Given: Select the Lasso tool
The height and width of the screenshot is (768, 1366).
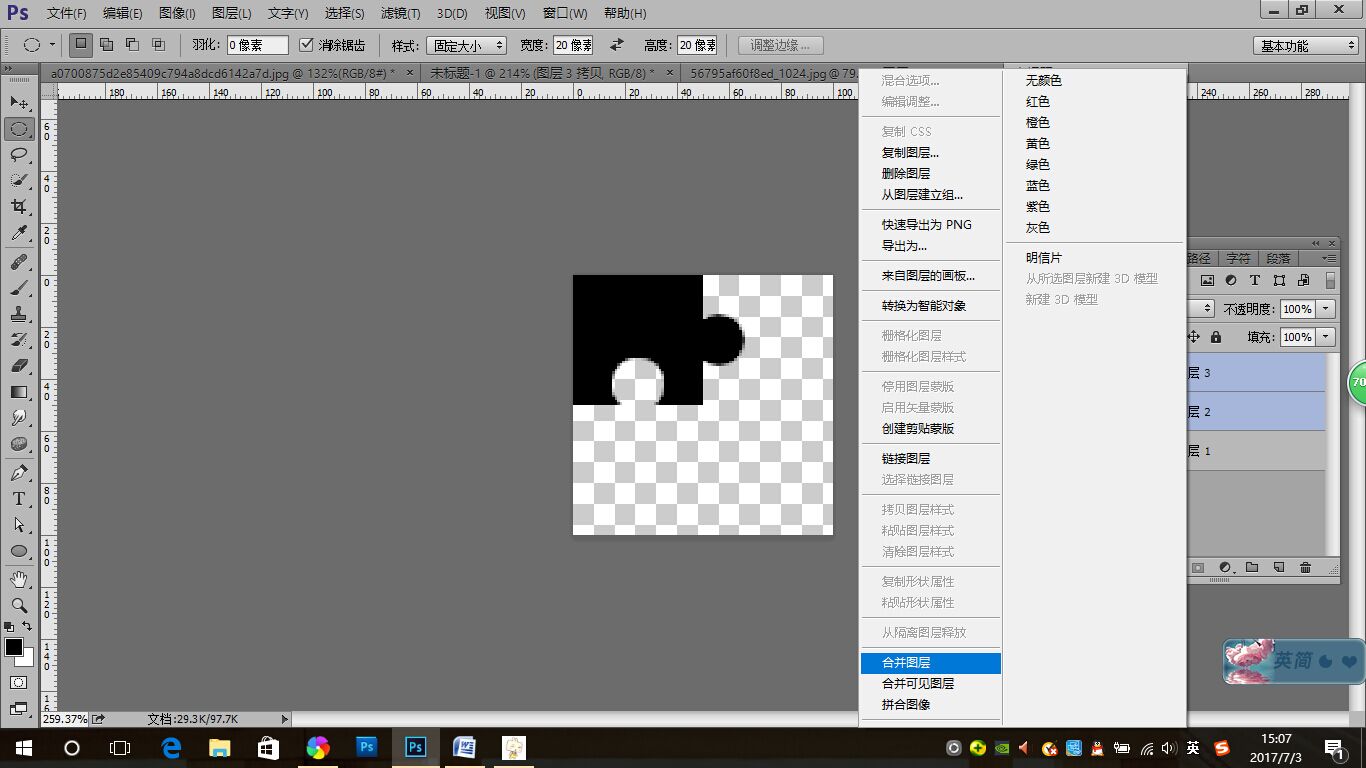Looking at the screenshot, I should (19, 154).
